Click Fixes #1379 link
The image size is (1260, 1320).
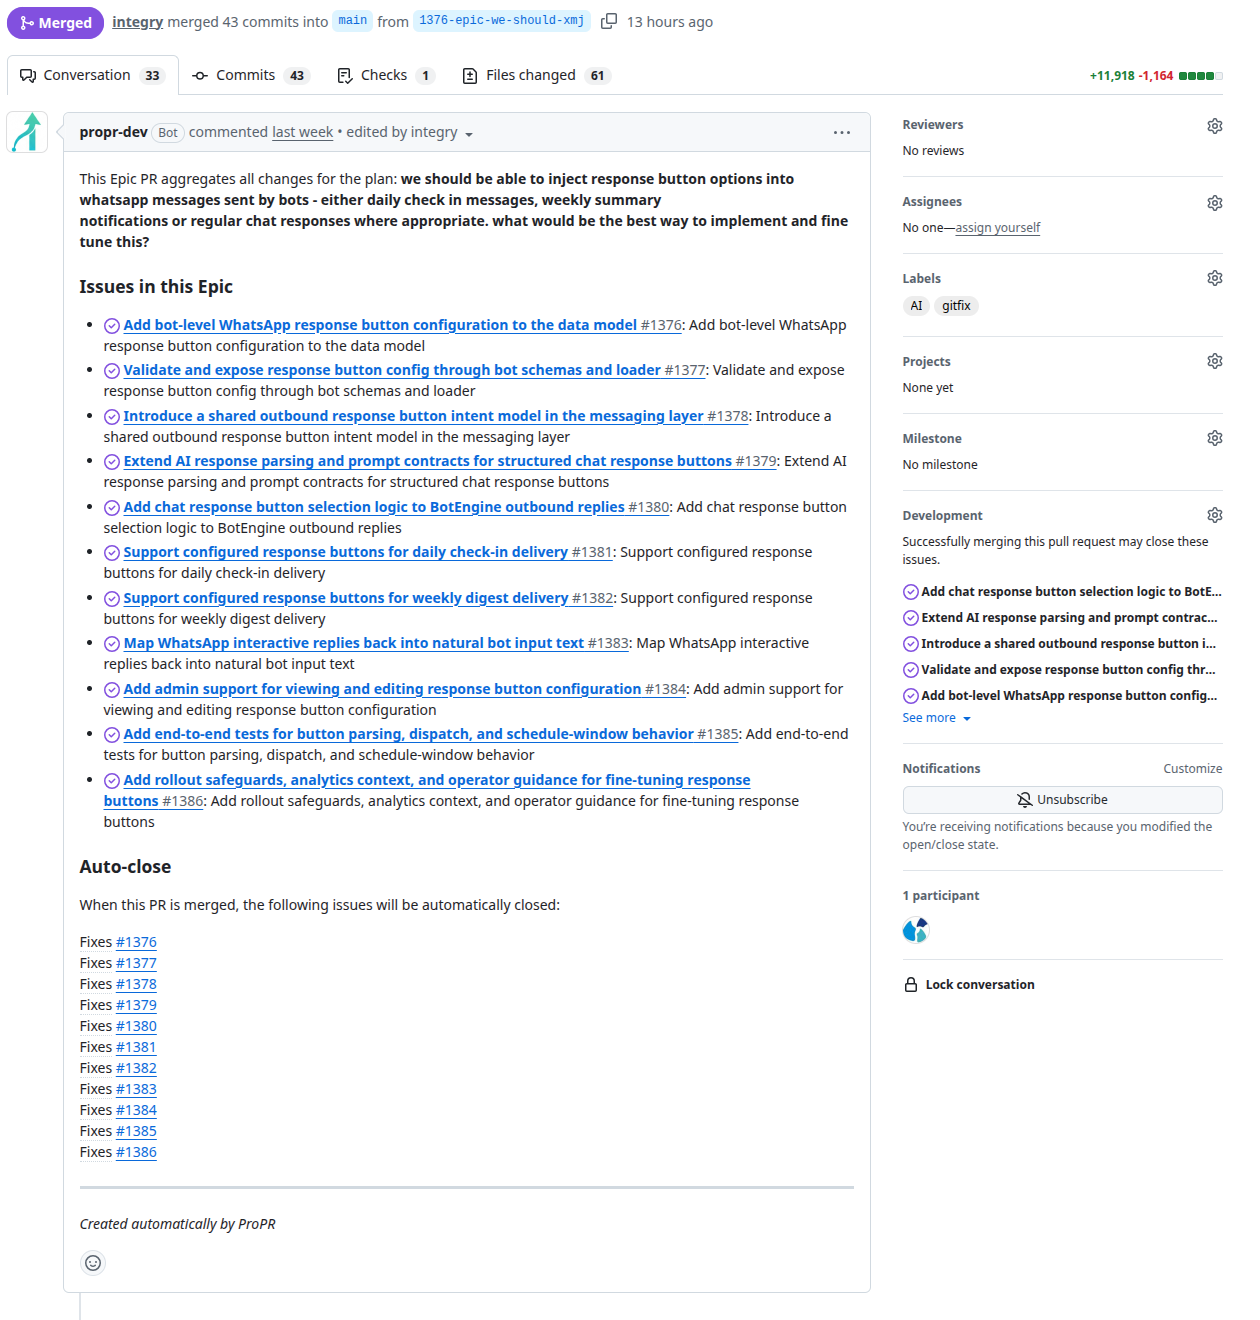[x=136, y=1005]
